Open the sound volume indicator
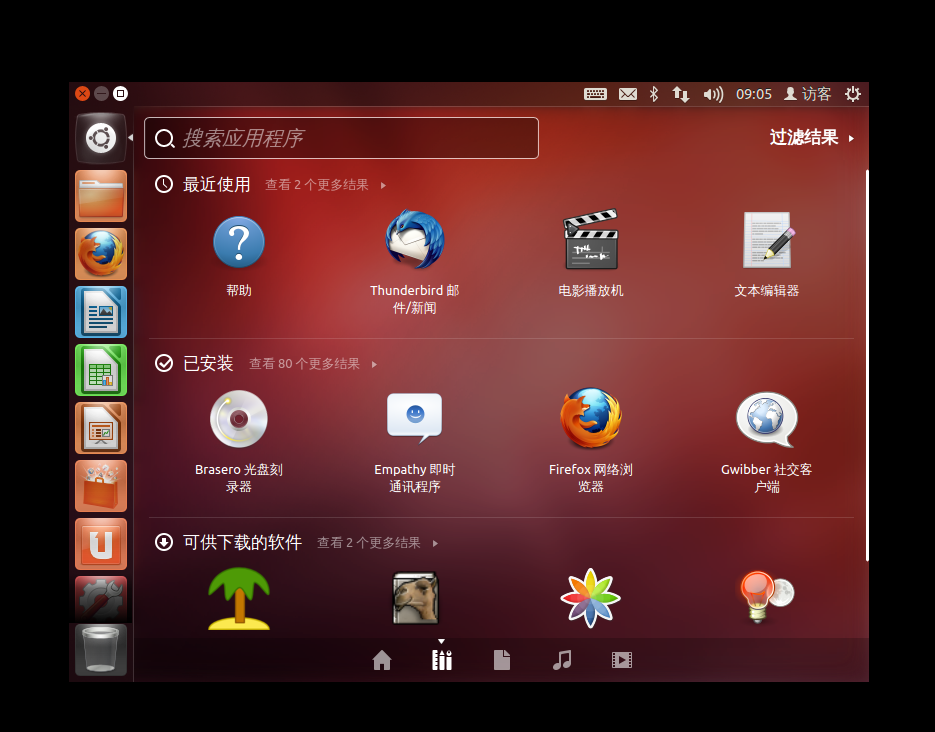This screenshot has height=732, width=935. point(713,94)
